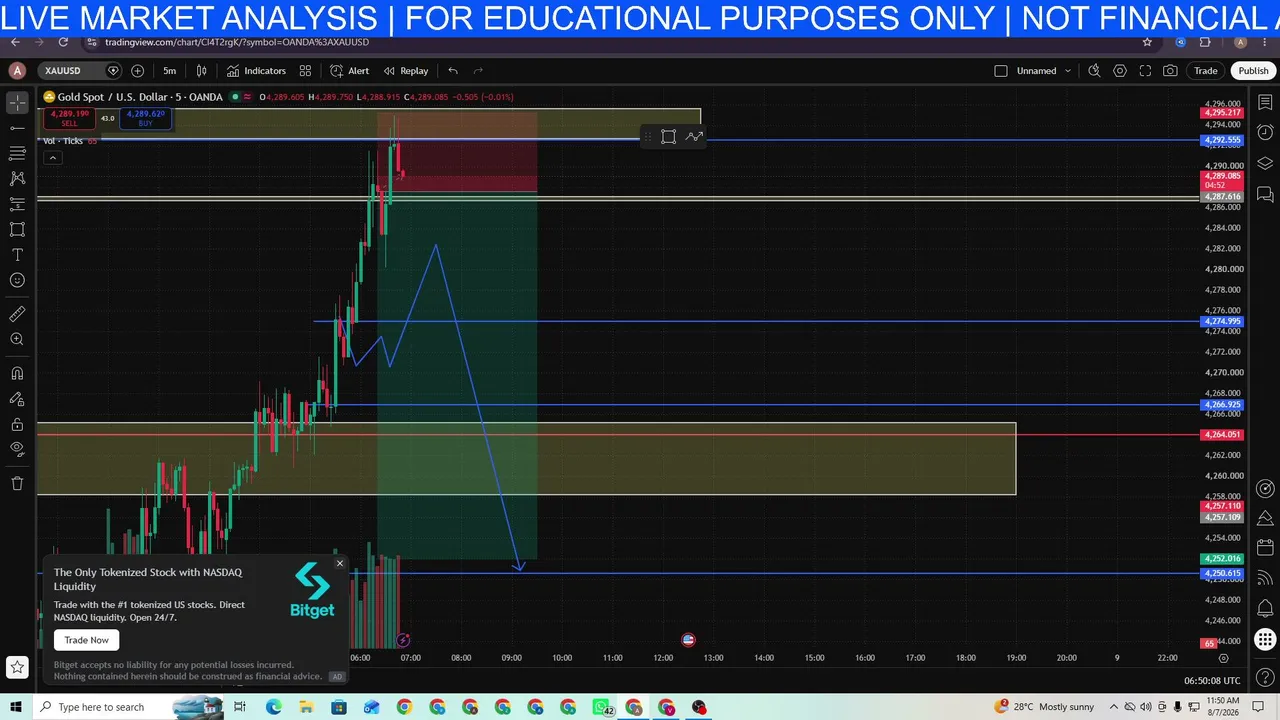Viewport: 1280px width, 720px height.
Task: Undo the last chart action
Action: [x=453, y=71]
